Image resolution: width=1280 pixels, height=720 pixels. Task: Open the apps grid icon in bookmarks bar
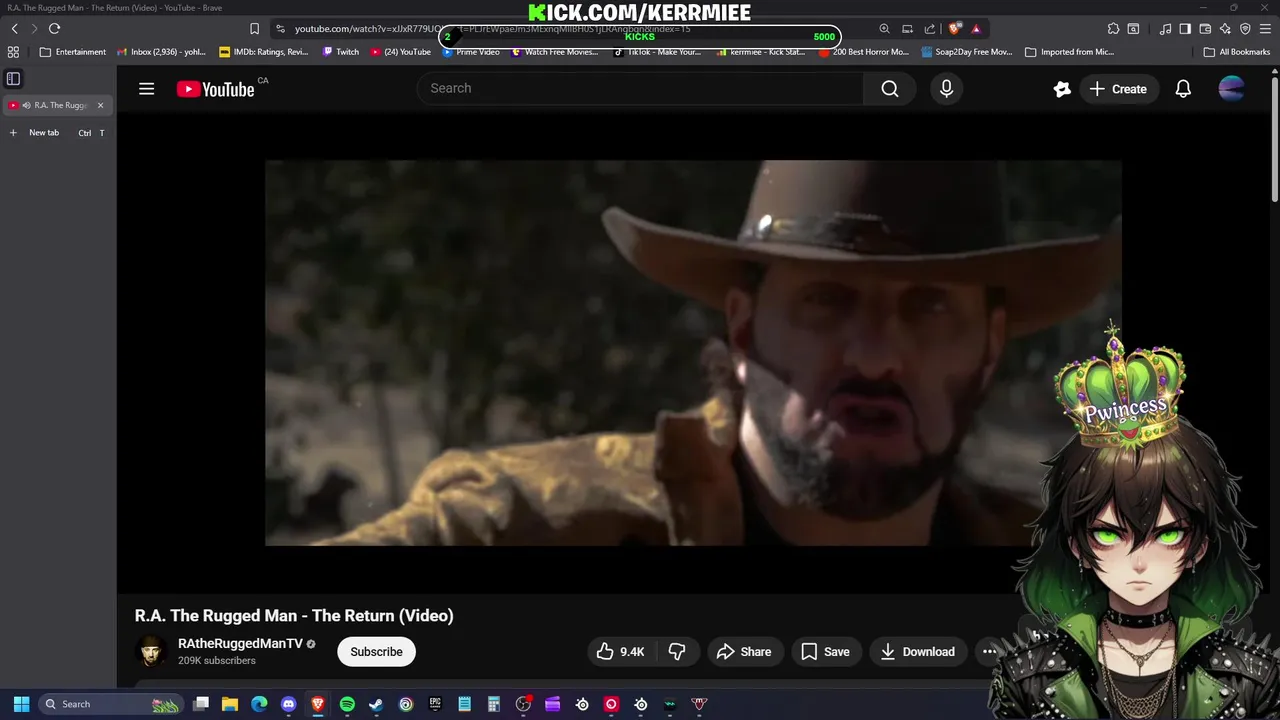pyautogui.click(x=13, y=52)
